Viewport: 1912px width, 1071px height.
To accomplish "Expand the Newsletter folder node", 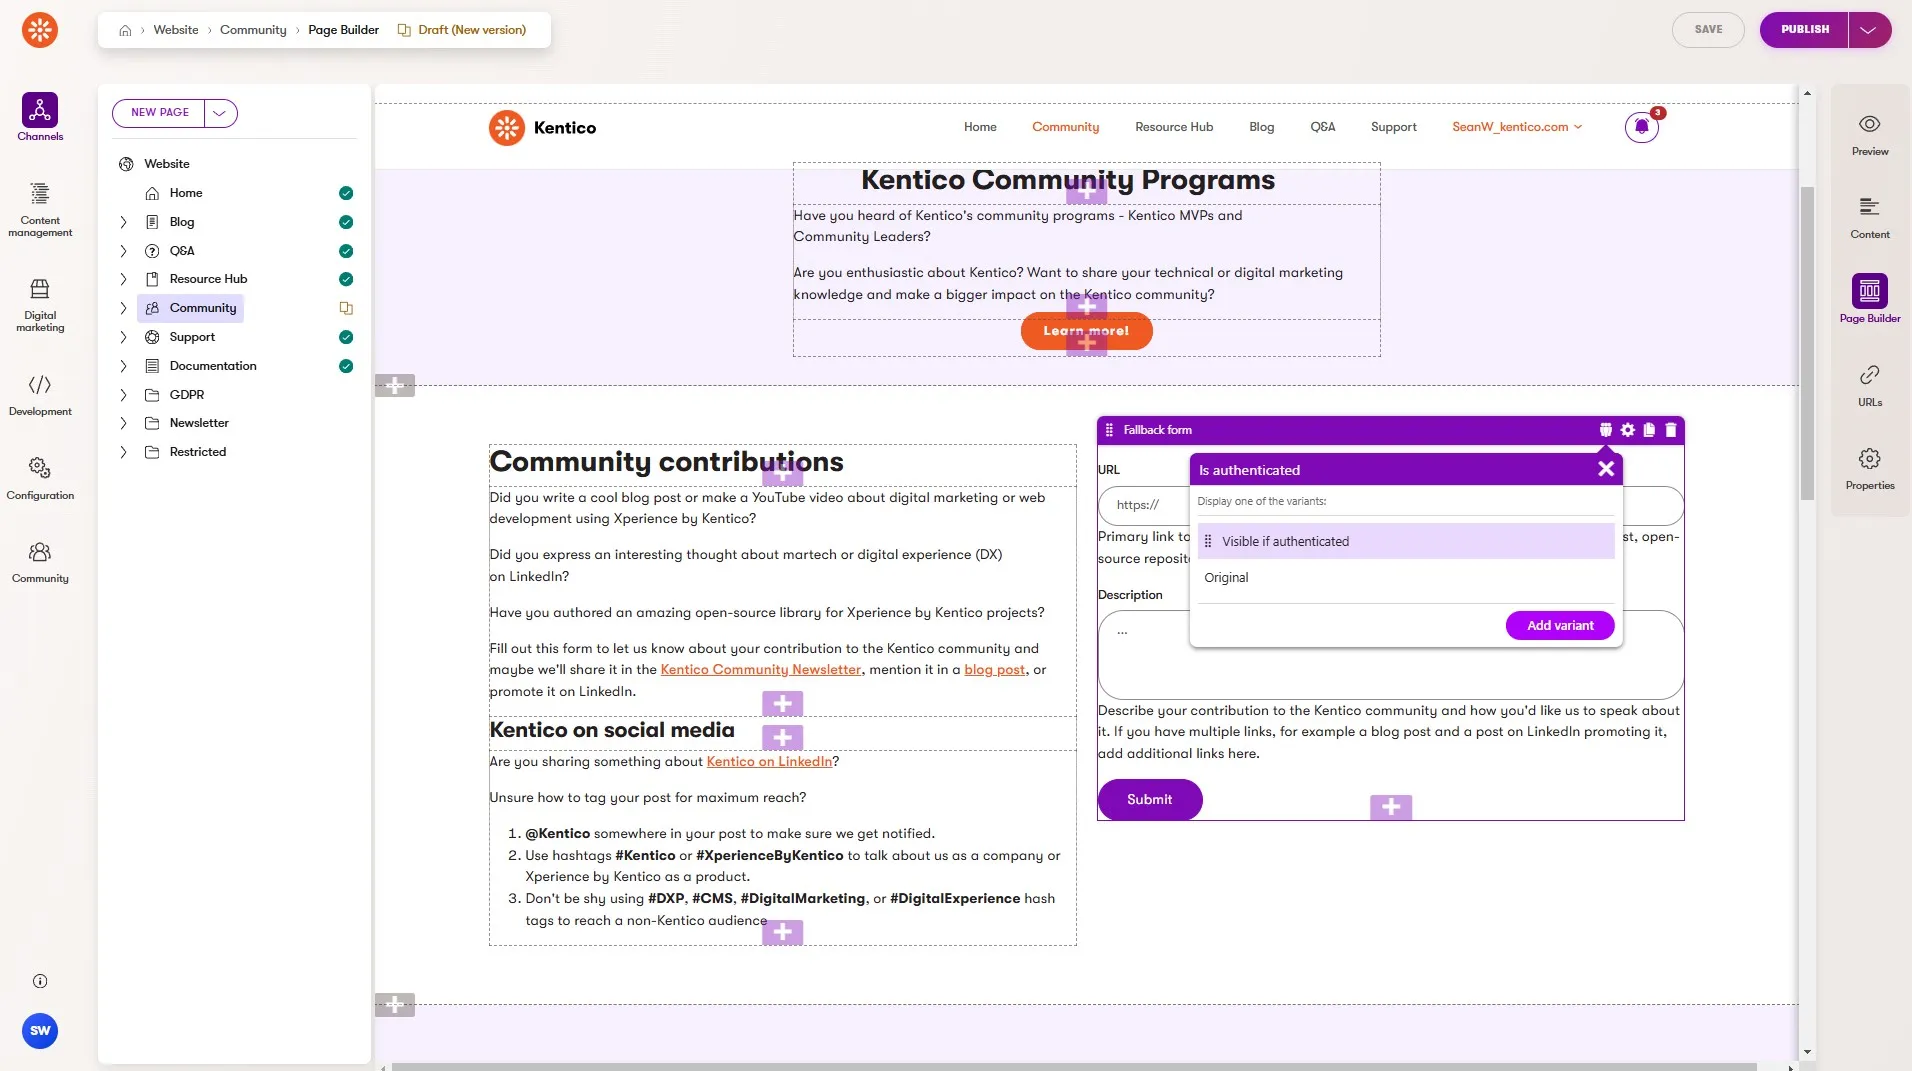I will 123,423.
